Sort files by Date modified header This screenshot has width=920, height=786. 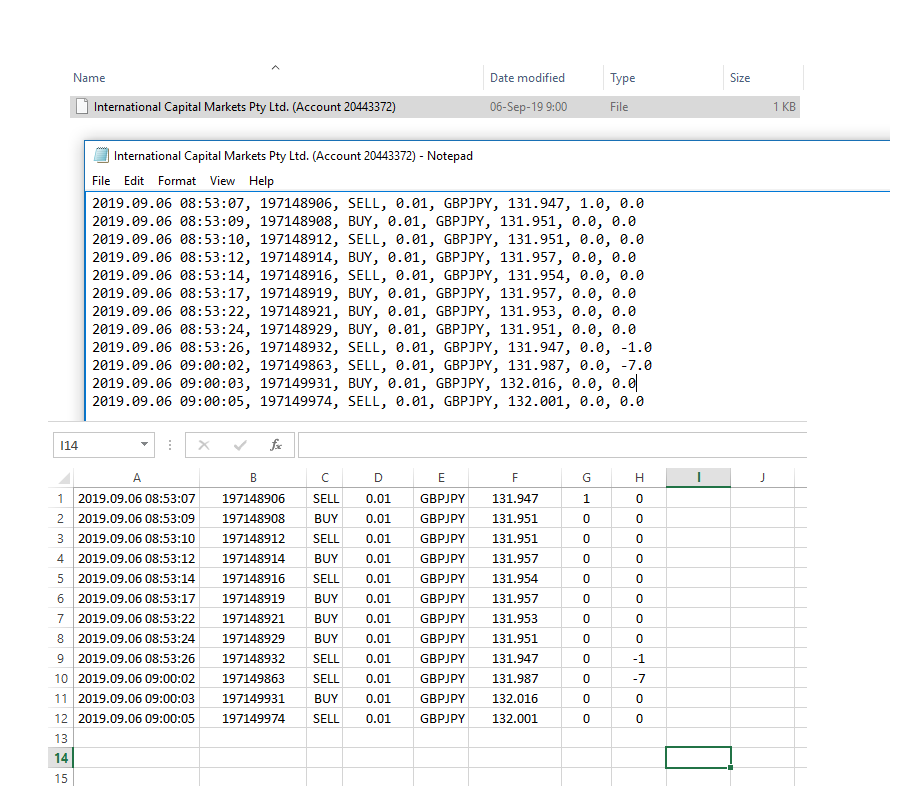tap(527, 77)
